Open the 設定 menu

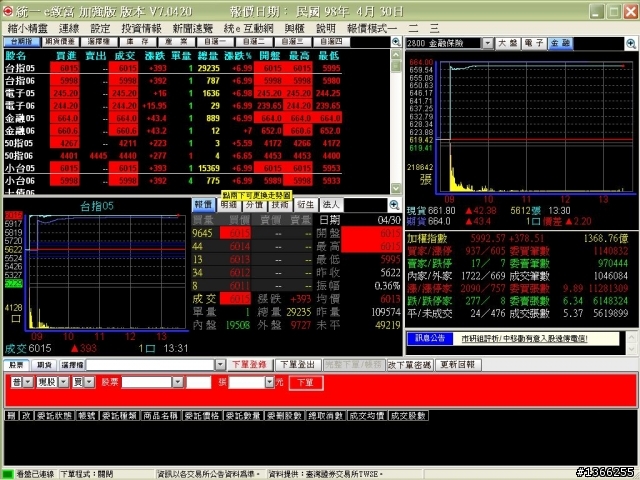[x=100, y=28]
